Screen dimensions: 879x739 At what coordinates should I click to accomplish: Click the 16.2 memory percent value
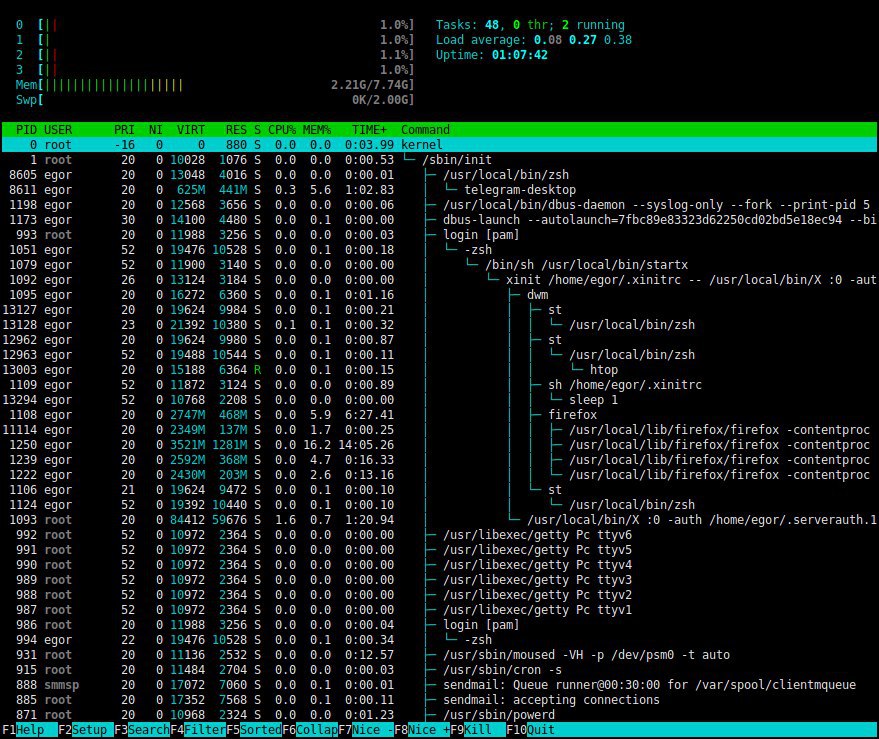[x=317, y=445]
